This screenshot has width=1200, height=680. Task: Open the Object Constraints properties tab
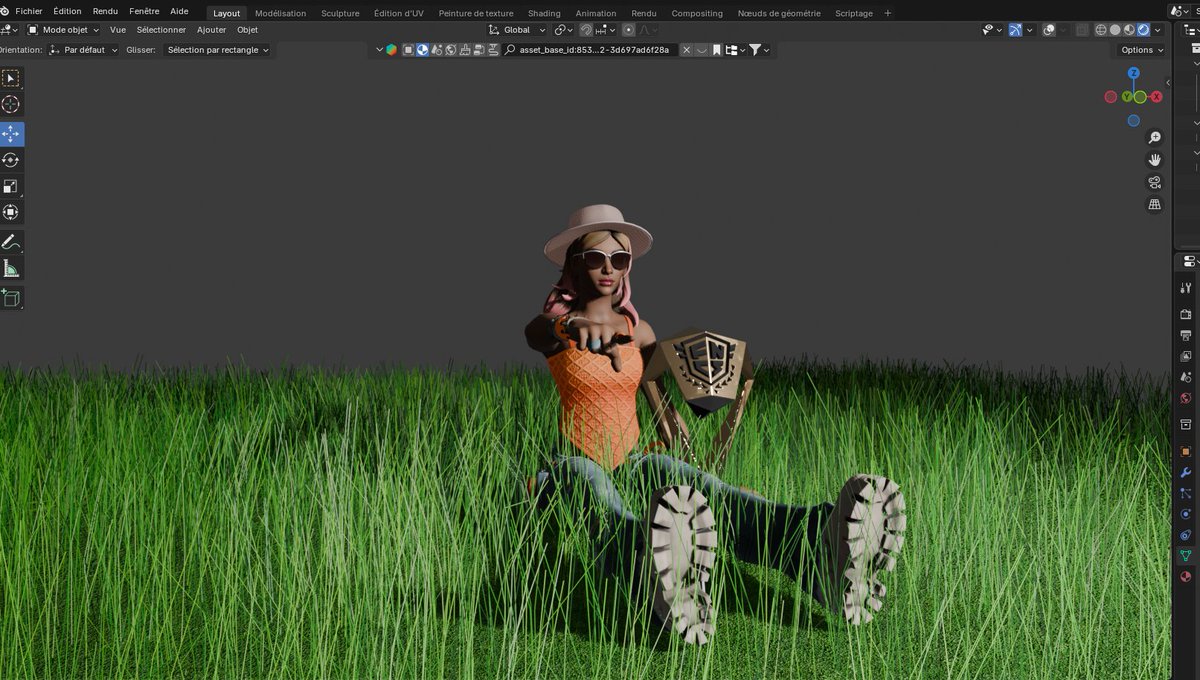tap(1186, 535)
